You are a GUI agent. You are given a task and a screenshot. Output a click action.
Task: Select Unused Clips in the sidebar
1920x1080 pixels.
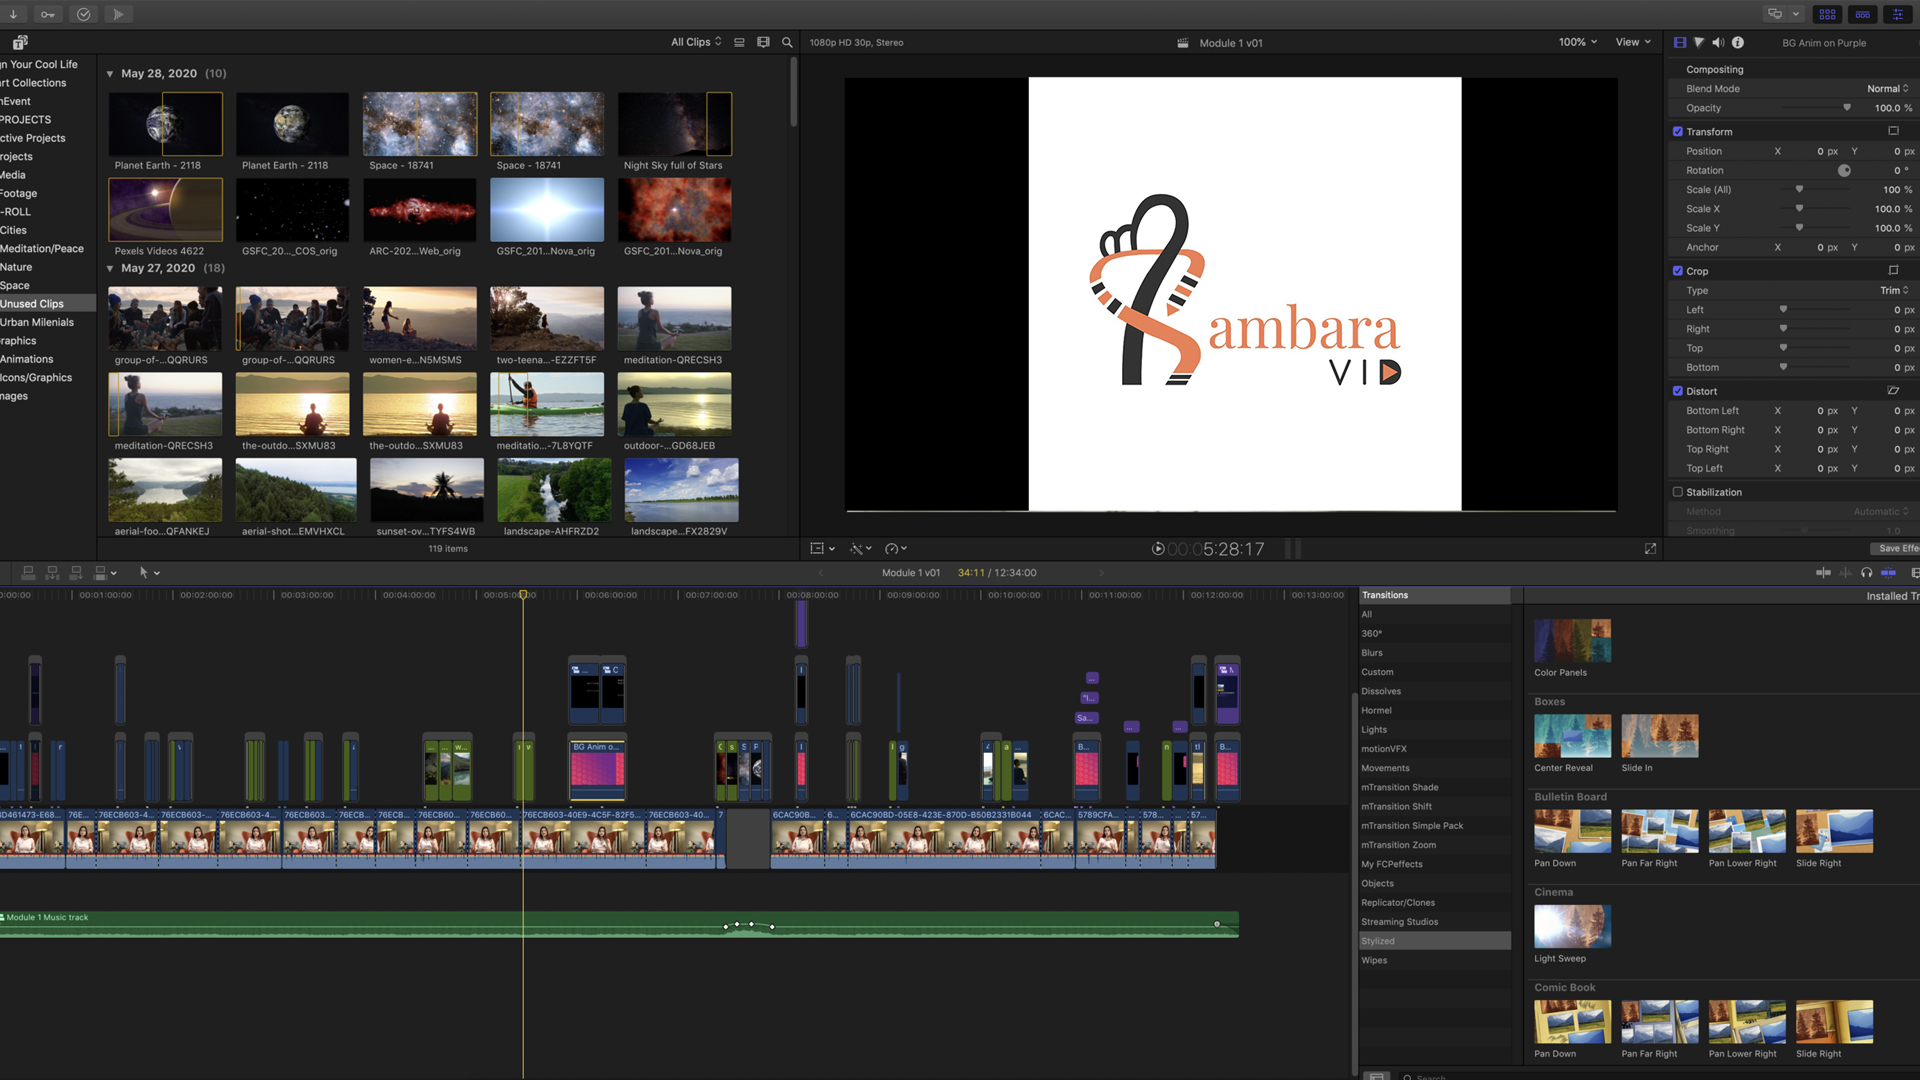point(48,303)
